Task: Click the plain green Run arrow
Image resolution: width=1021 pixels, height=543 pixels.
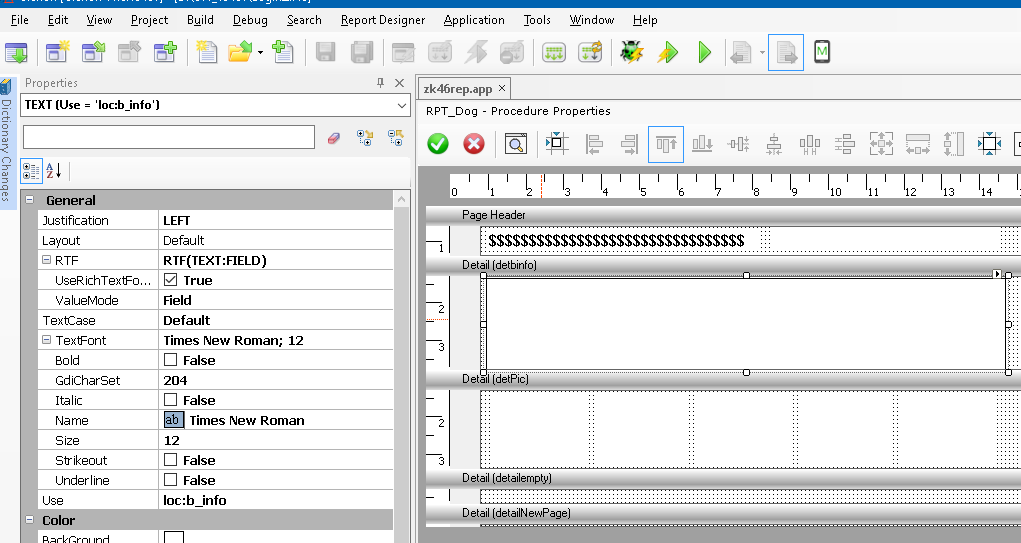Action: (x=704, y=52)
